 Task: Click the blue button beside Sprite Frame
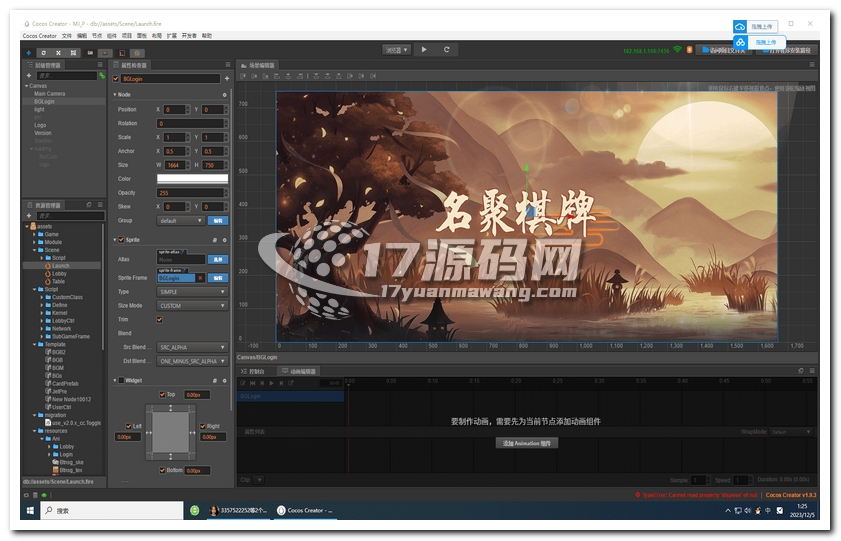(x=218, y=278)
